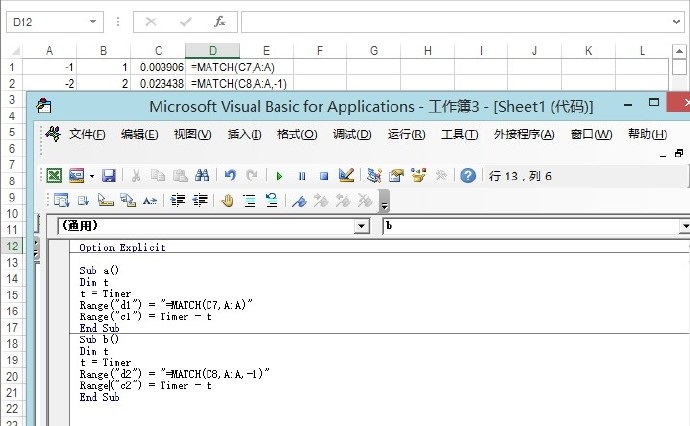690x426 pixels.
Task: Click the Toolbox hammer-wrench icon
Action: [x=440, y=176]
